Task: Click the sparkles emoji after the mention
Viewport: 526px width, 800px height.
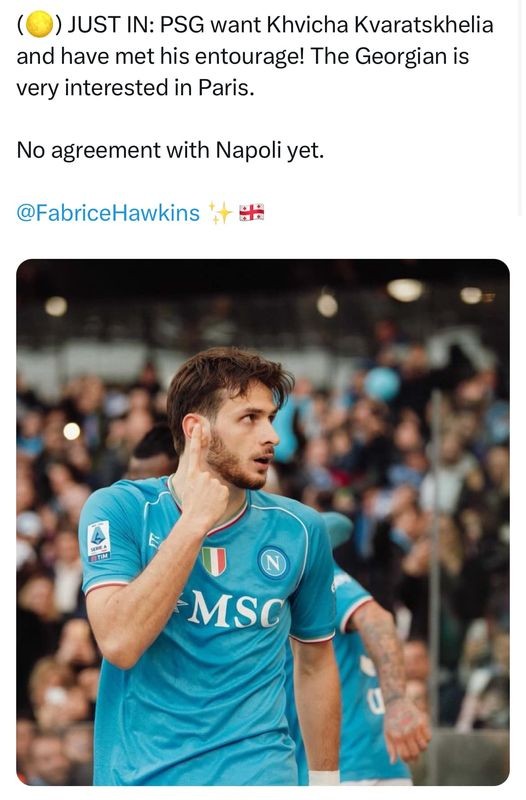Action: tap(220, 212)
